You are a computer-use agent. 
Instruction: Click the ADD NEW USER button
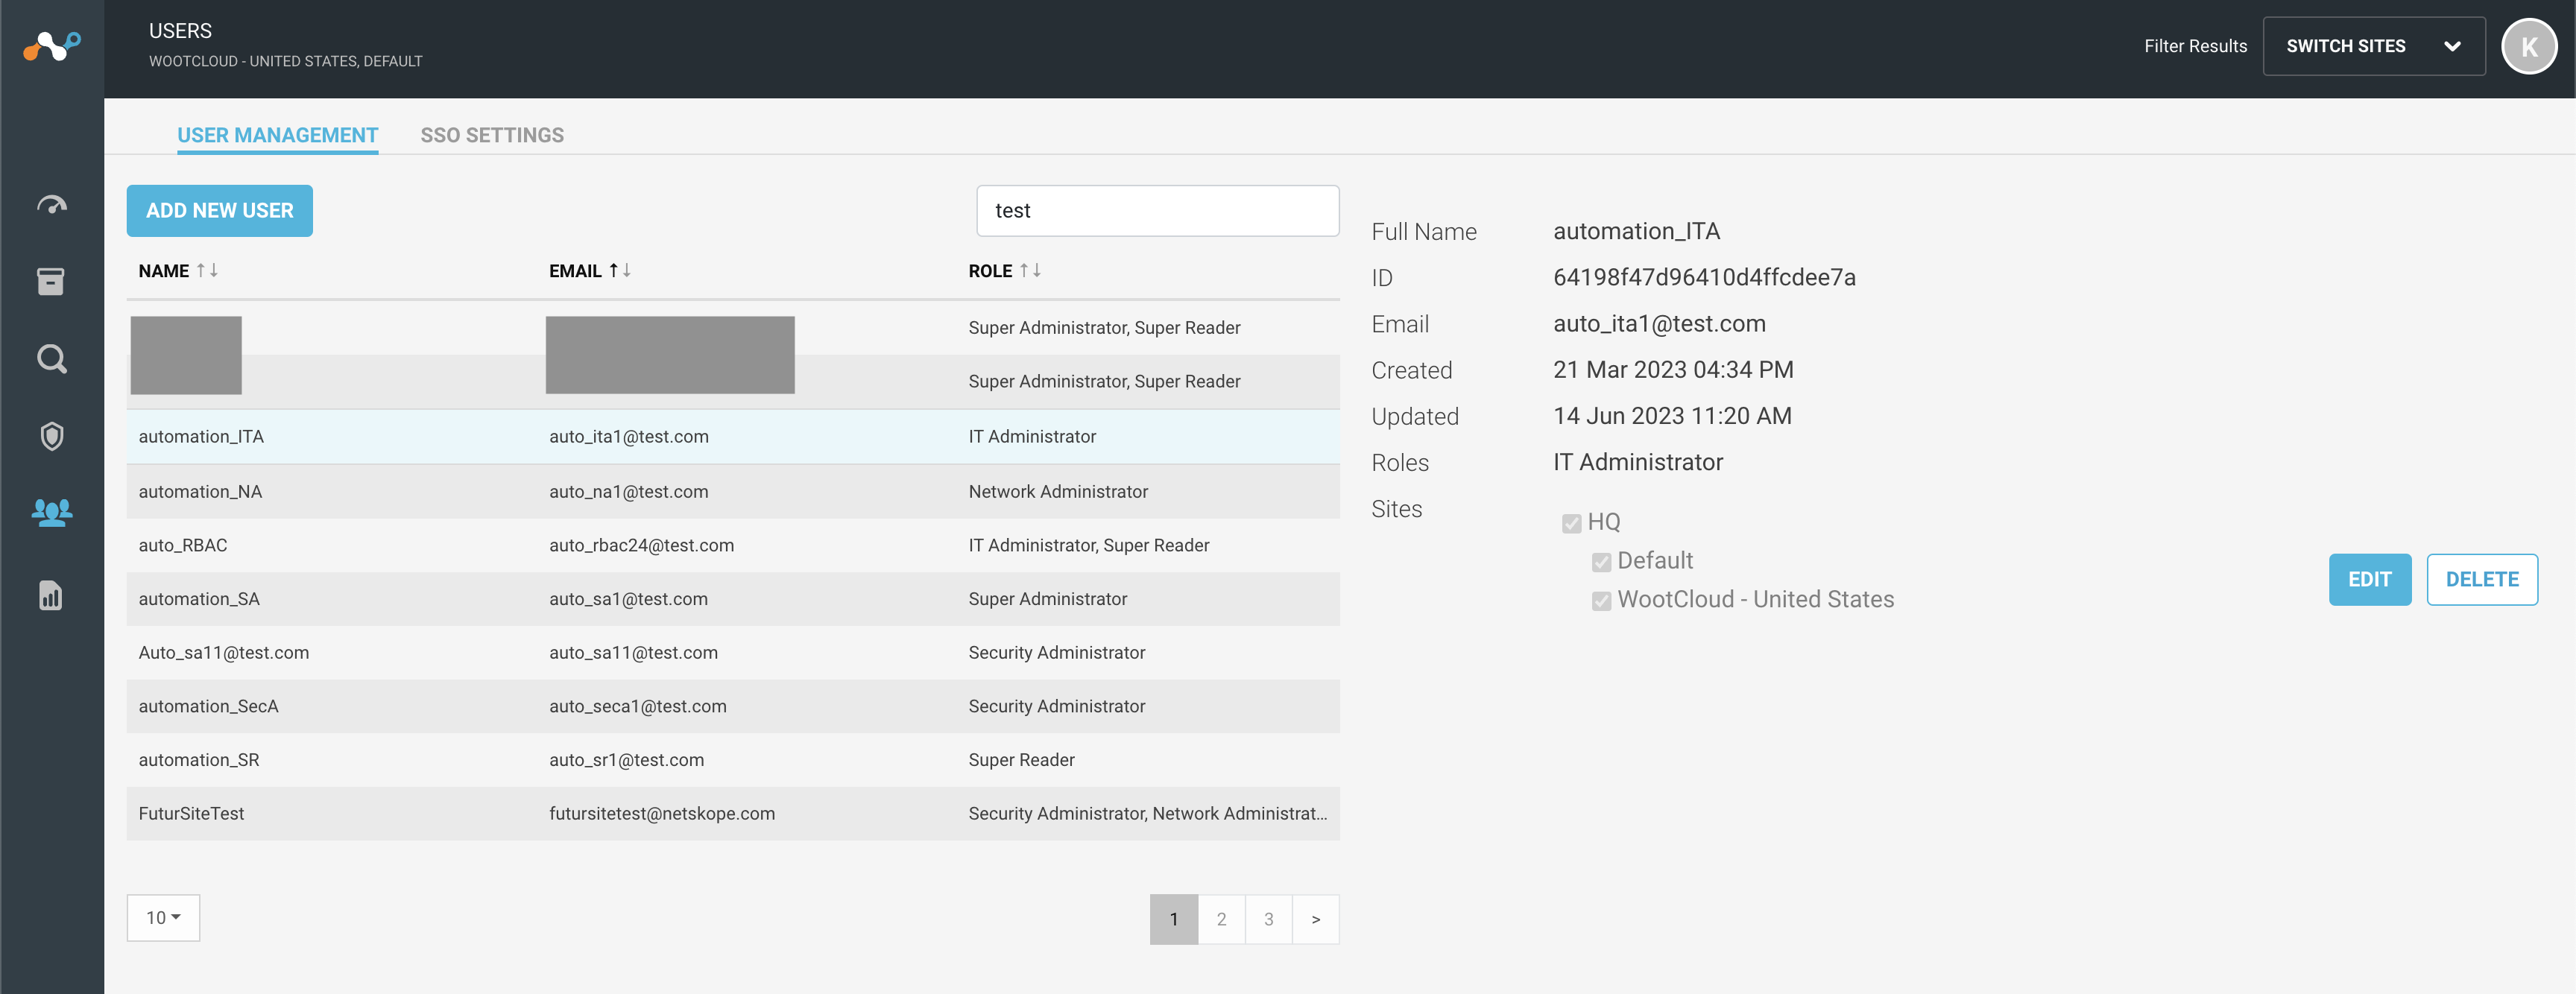219,211
